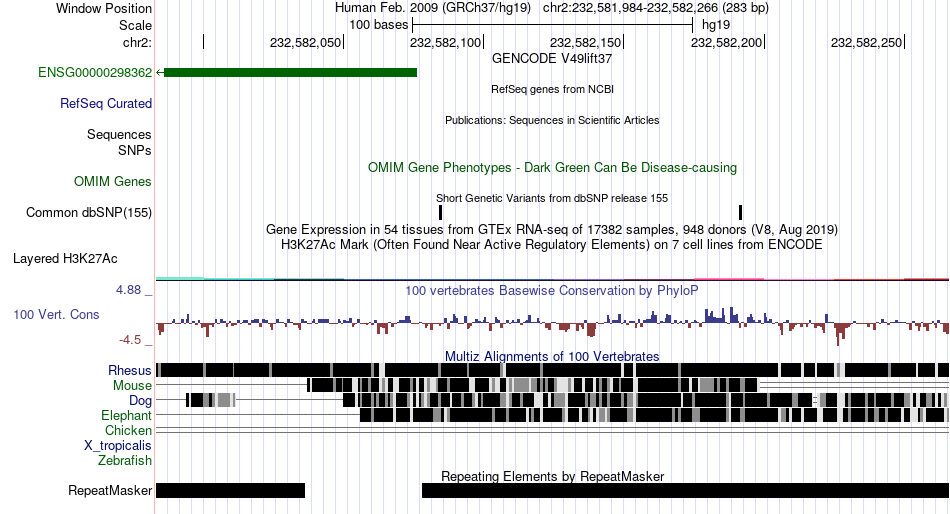Click the H3K27Ac Mark ENCODE track title

point(552,245)
